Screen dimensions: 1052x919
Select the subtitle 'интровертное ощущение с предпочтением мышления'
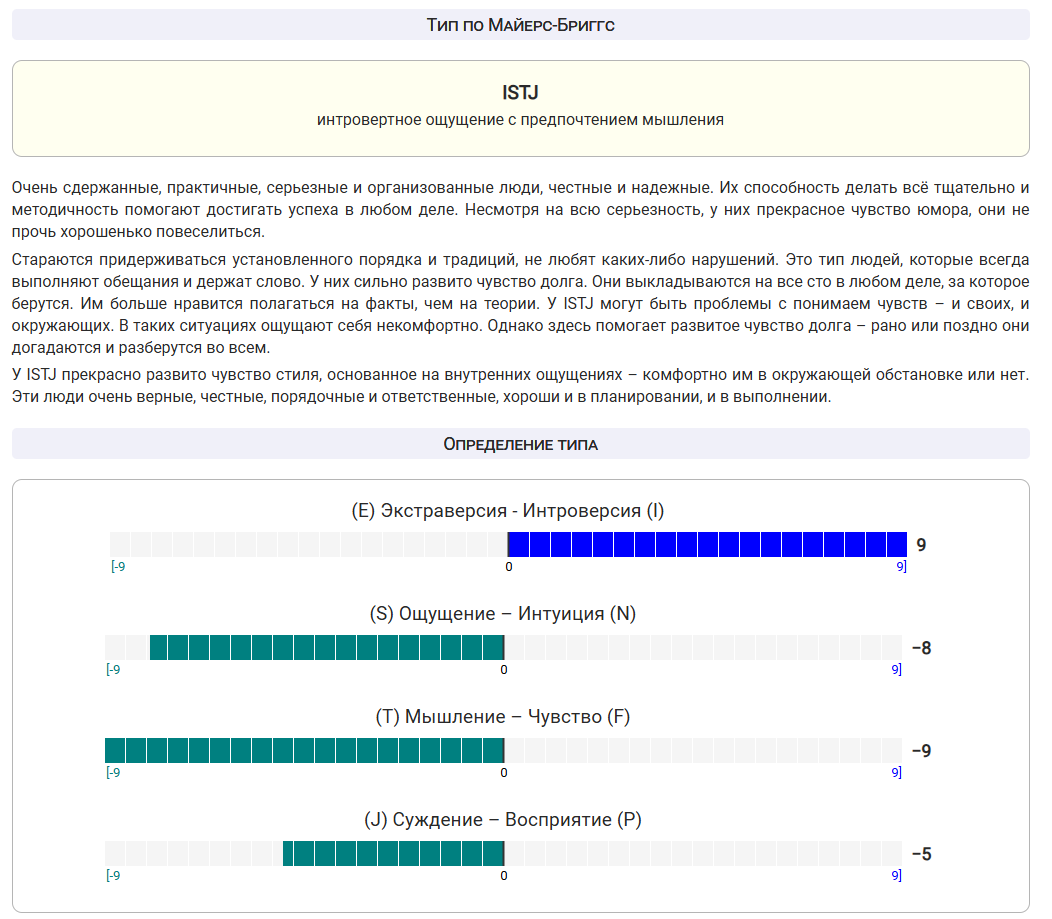pyautogui.click(x=521, y=120)
